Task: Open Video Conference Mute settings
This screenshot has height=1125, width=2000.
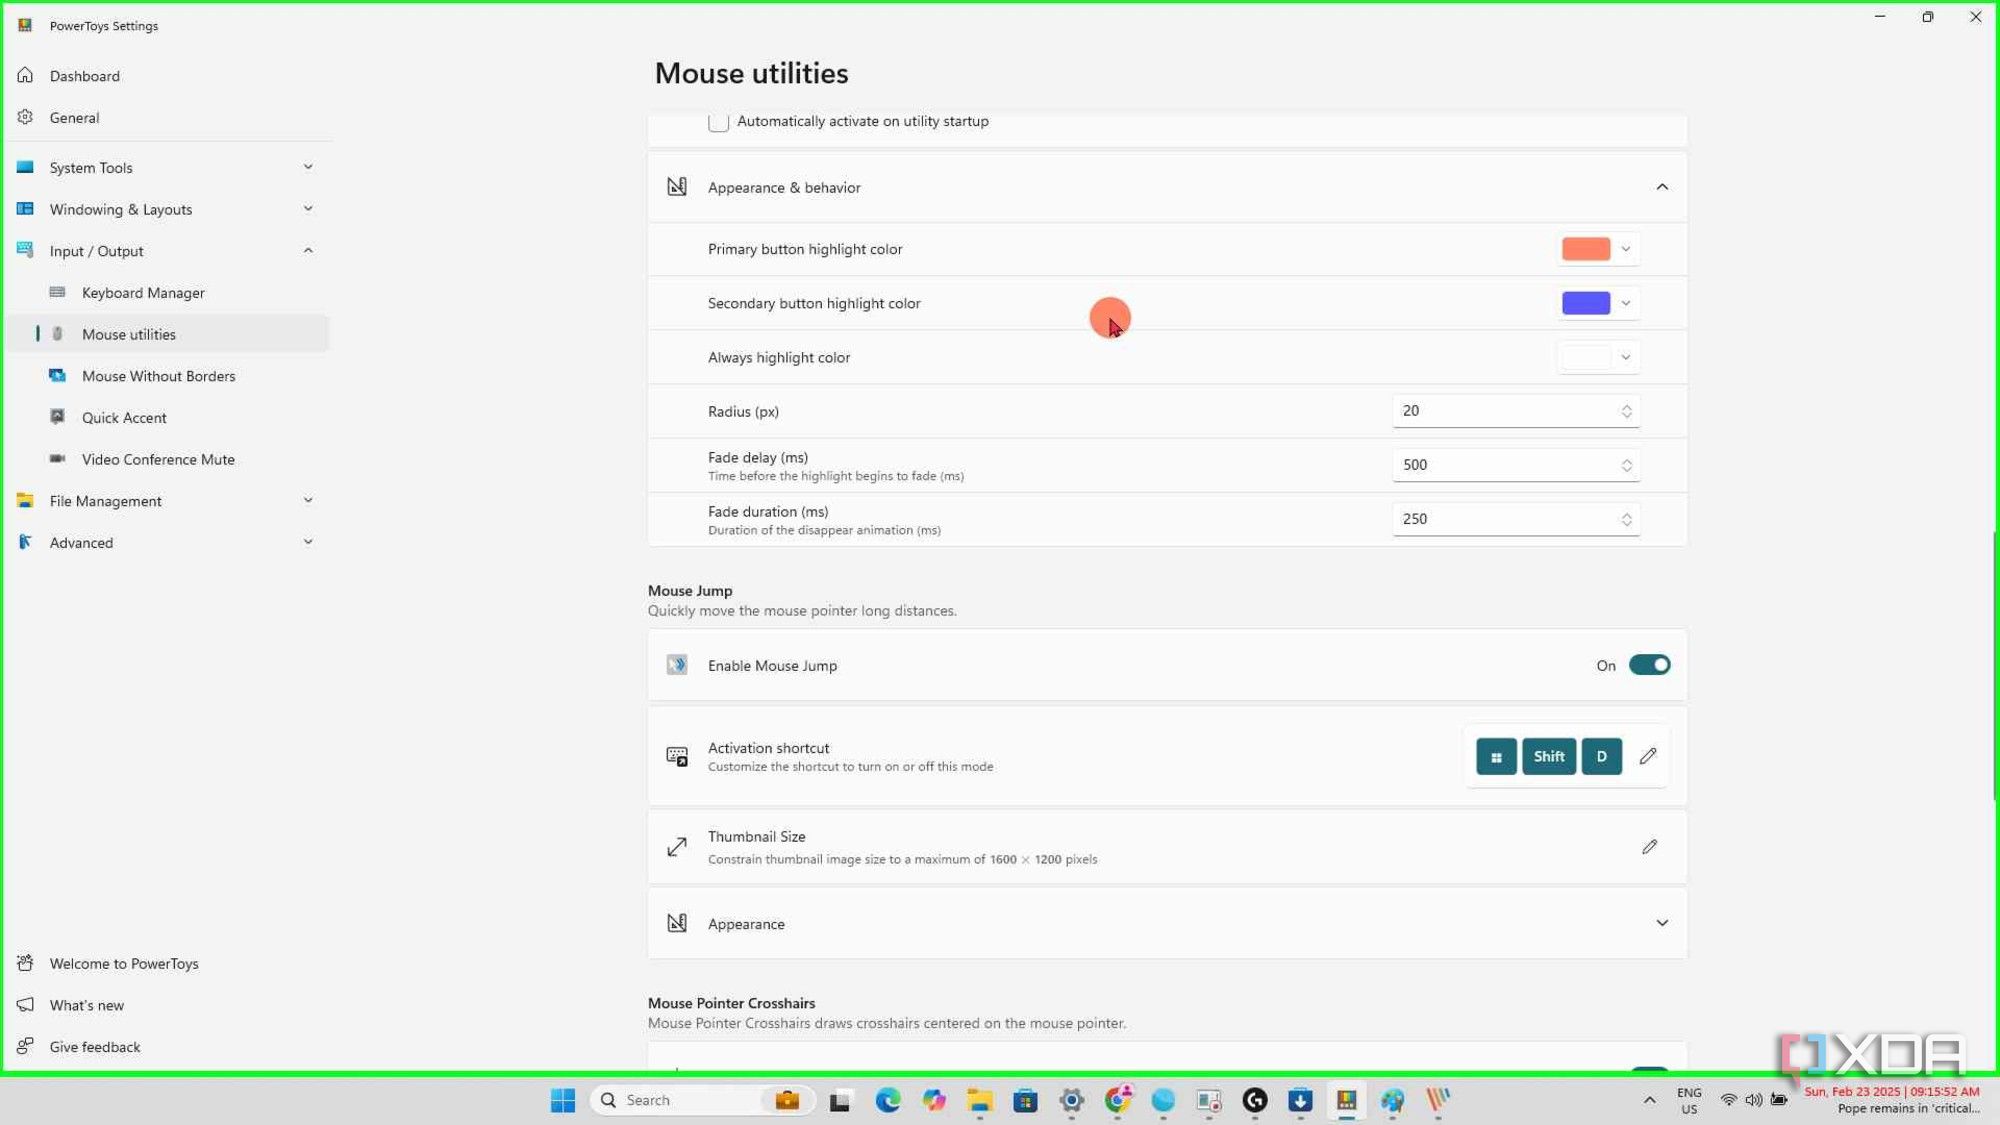Action: 168,460
